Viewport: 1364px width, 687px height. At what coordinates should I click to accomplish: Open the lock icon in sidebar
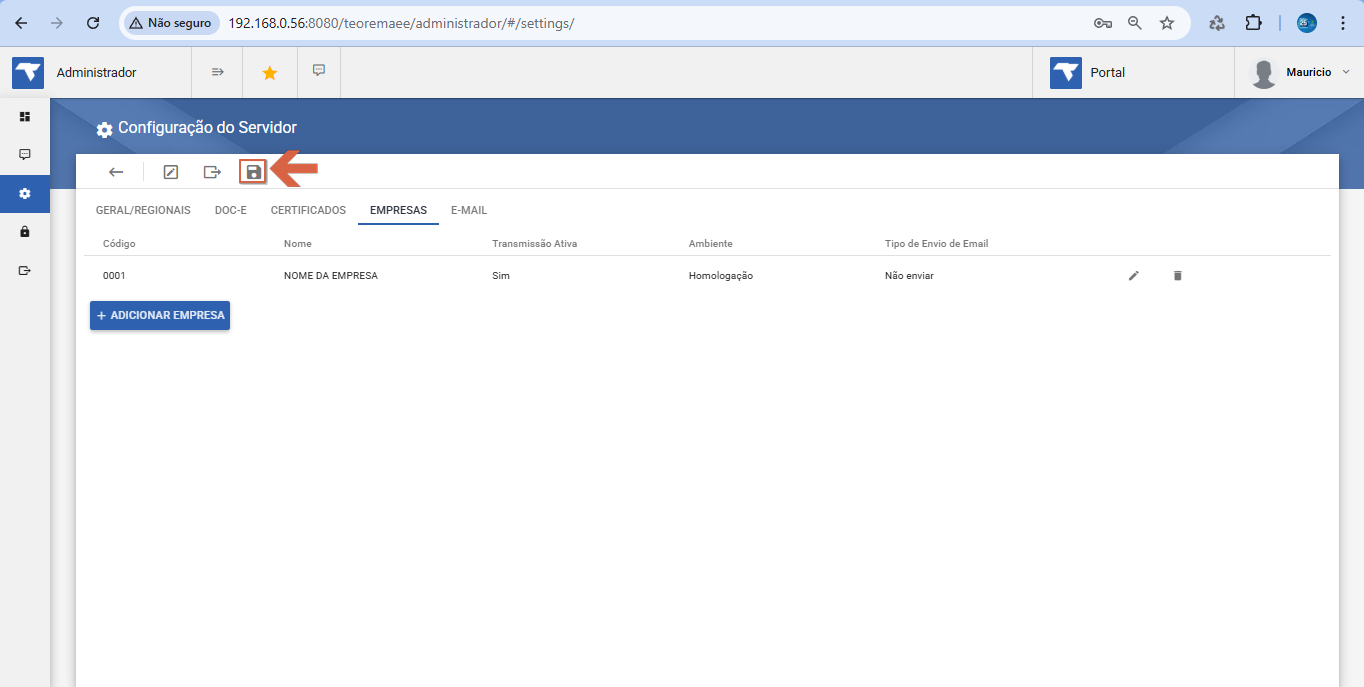[x=25, y=231]
